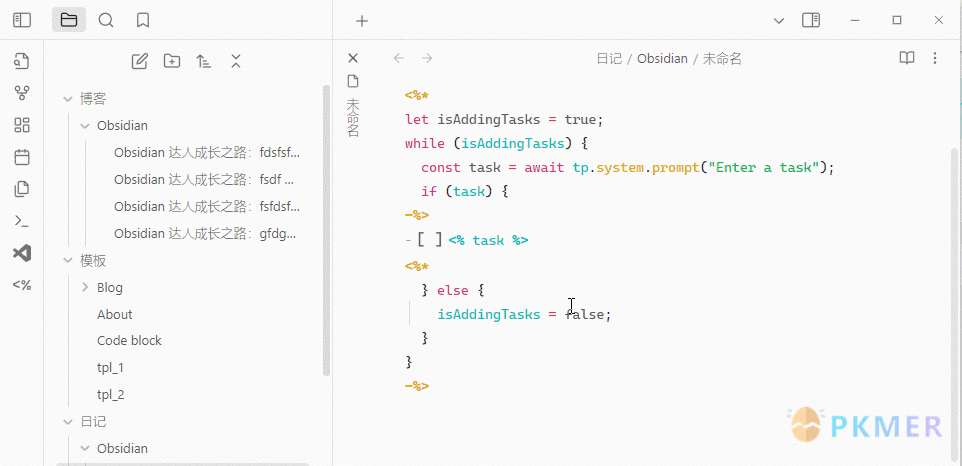Image resolution: width=962 pixels, height=466 pixels.
Task: Create a new folder
Action: (x=172, y=61)
